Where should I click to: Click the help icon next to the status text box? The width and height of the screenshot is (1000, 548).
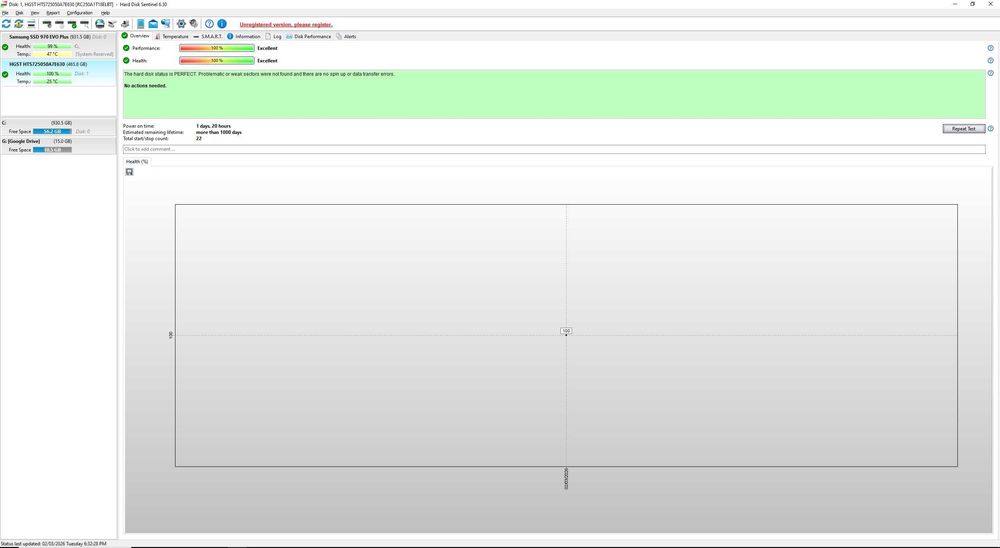(990, 73)
